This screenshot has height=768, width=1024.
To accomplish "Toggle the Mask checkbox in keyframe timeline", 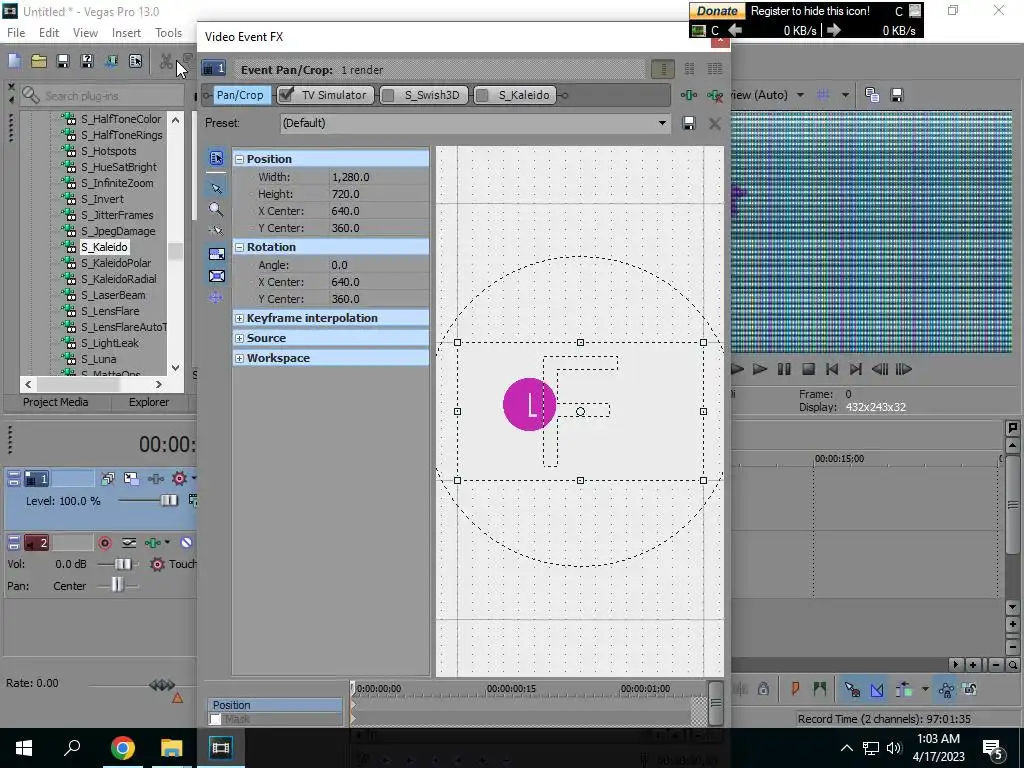I will (x=215, y=719).
